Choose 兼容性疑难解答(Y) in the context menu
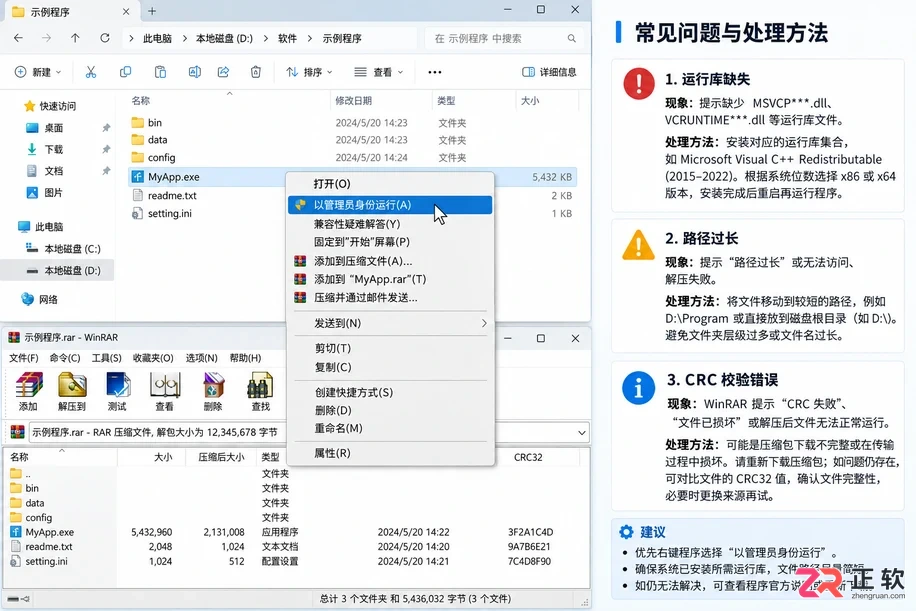Screen dimensions: 916x611 coord(390,224)
